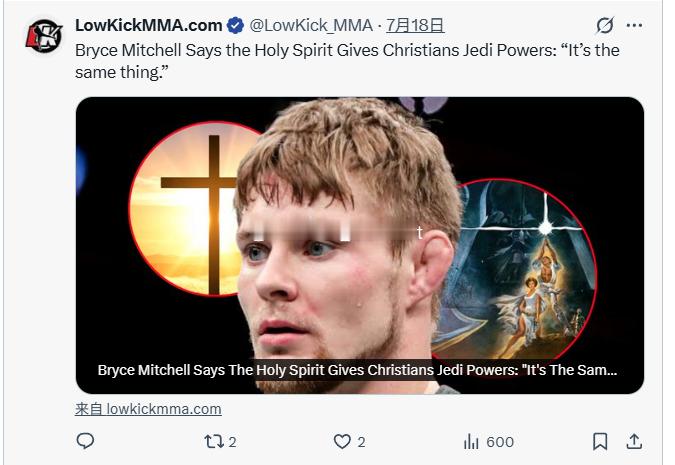Open the LowKickMMA.com display name
Screen dimensions: 675x465
[x=149, y=25]
